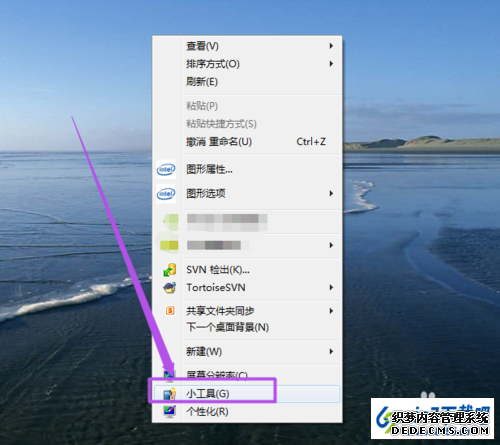Click the orange shared folder sync icon
The height and width of the screenshot is (445, 500).
[x=170, y=311]
